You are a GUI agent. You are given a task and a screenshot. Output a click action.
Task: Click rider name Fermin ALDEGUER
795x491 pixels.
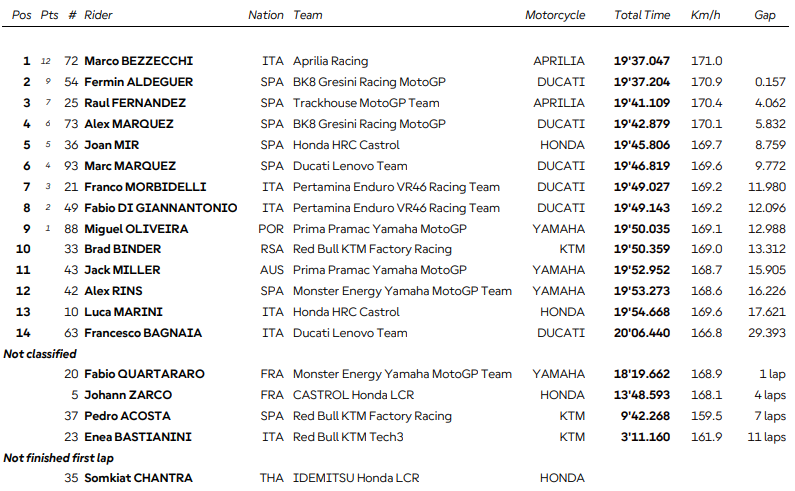coord(139,82)
